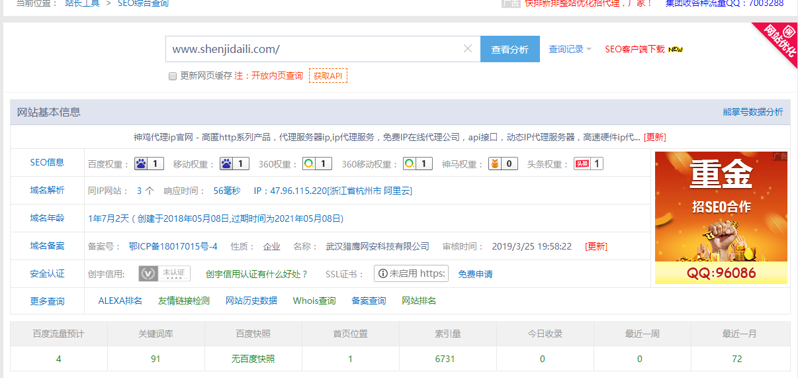Screen dimensions: 798x378
Task: Open the 网站历史数据 link
Action: (251, 301)
